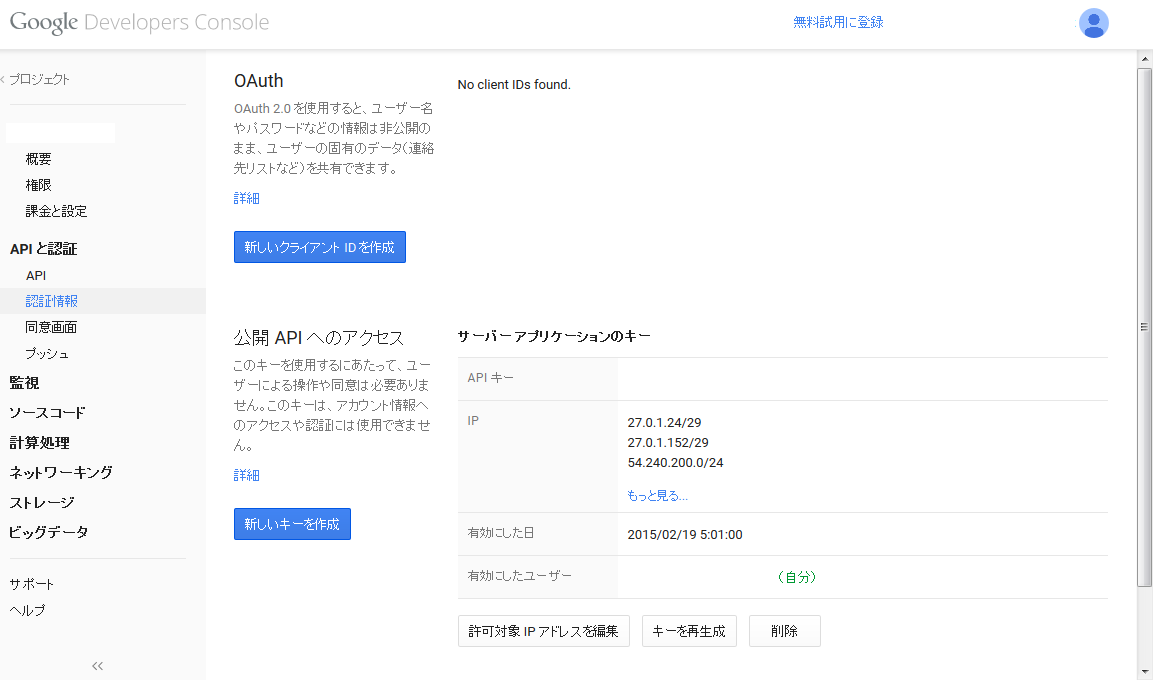Click the OAuth section heading
The height and width of the screenshot is (686, 1163).
click(259, 81)
